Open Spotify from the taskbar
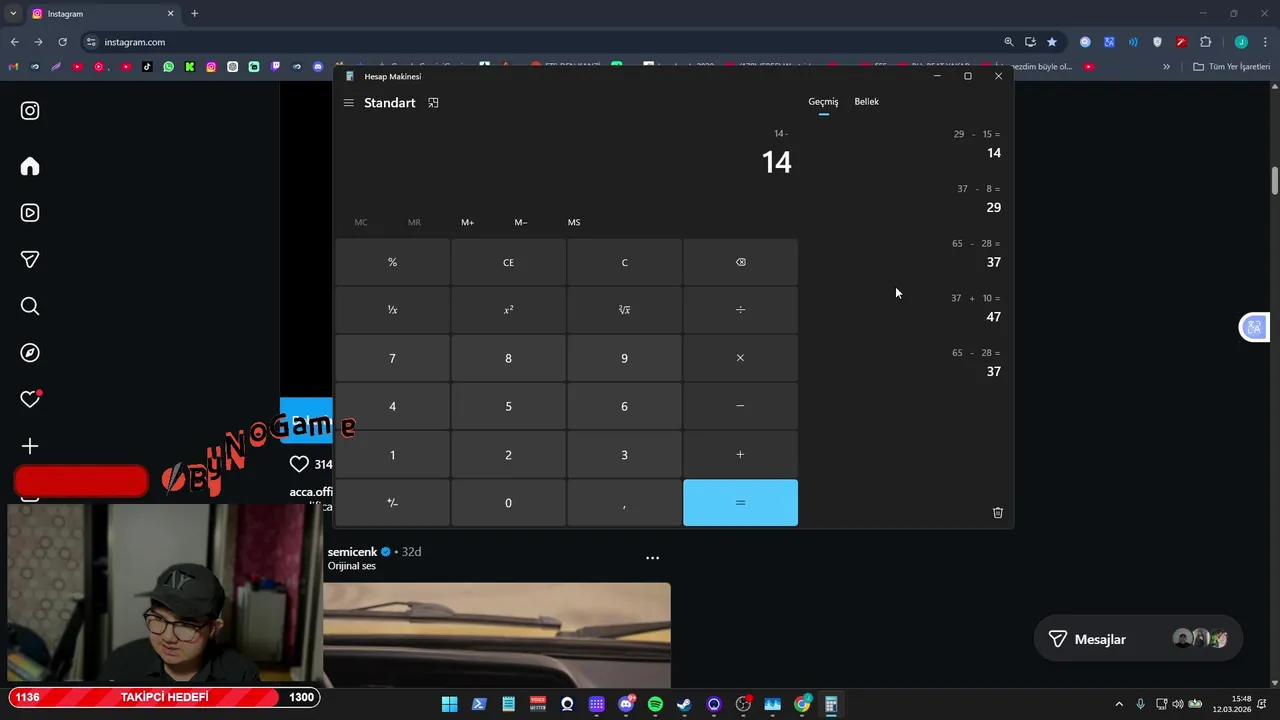1280x720 pixels. pyautogui.click(x=655, y=704)
